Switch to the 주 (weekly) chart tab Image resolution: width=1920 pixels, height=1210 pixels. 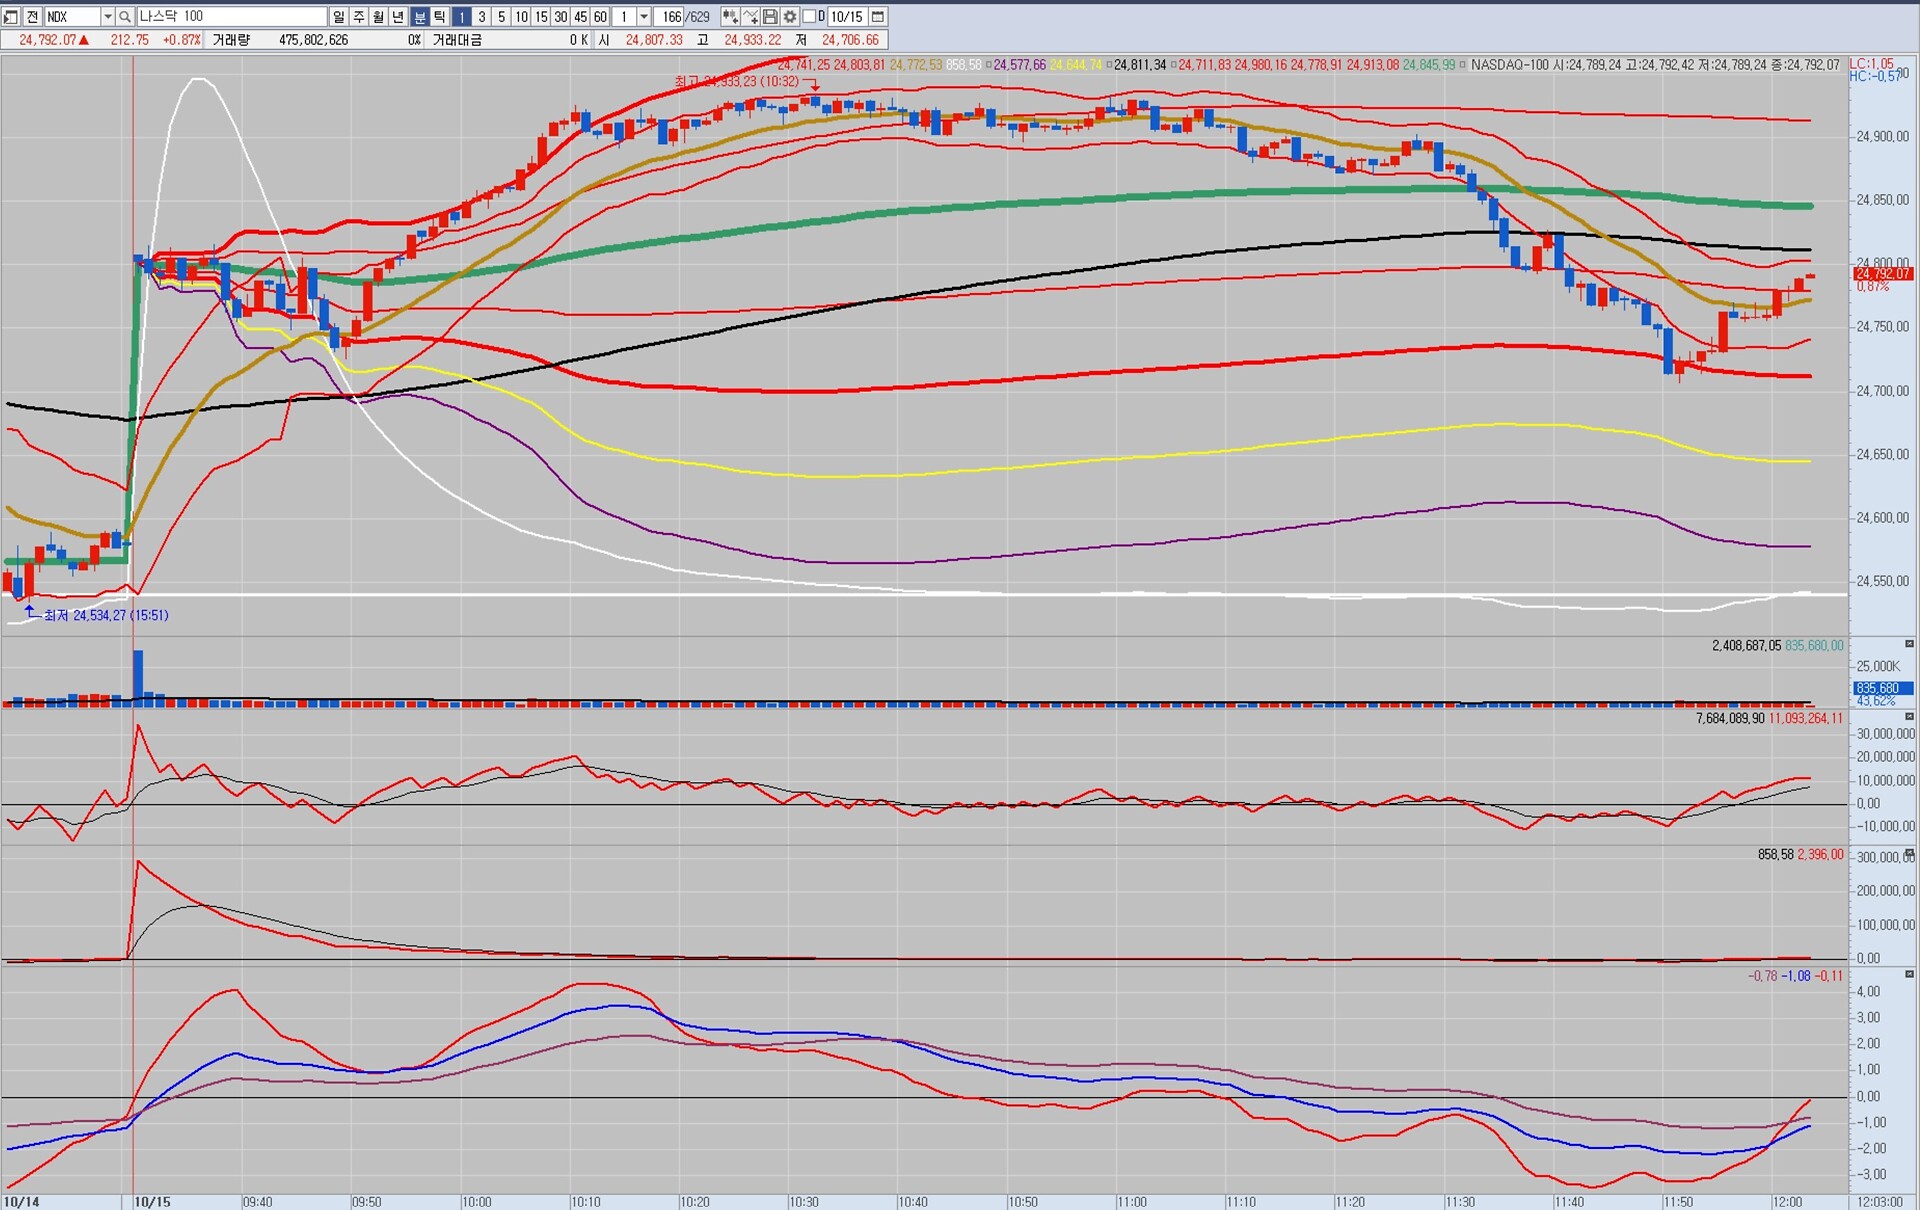coord(358,17)
